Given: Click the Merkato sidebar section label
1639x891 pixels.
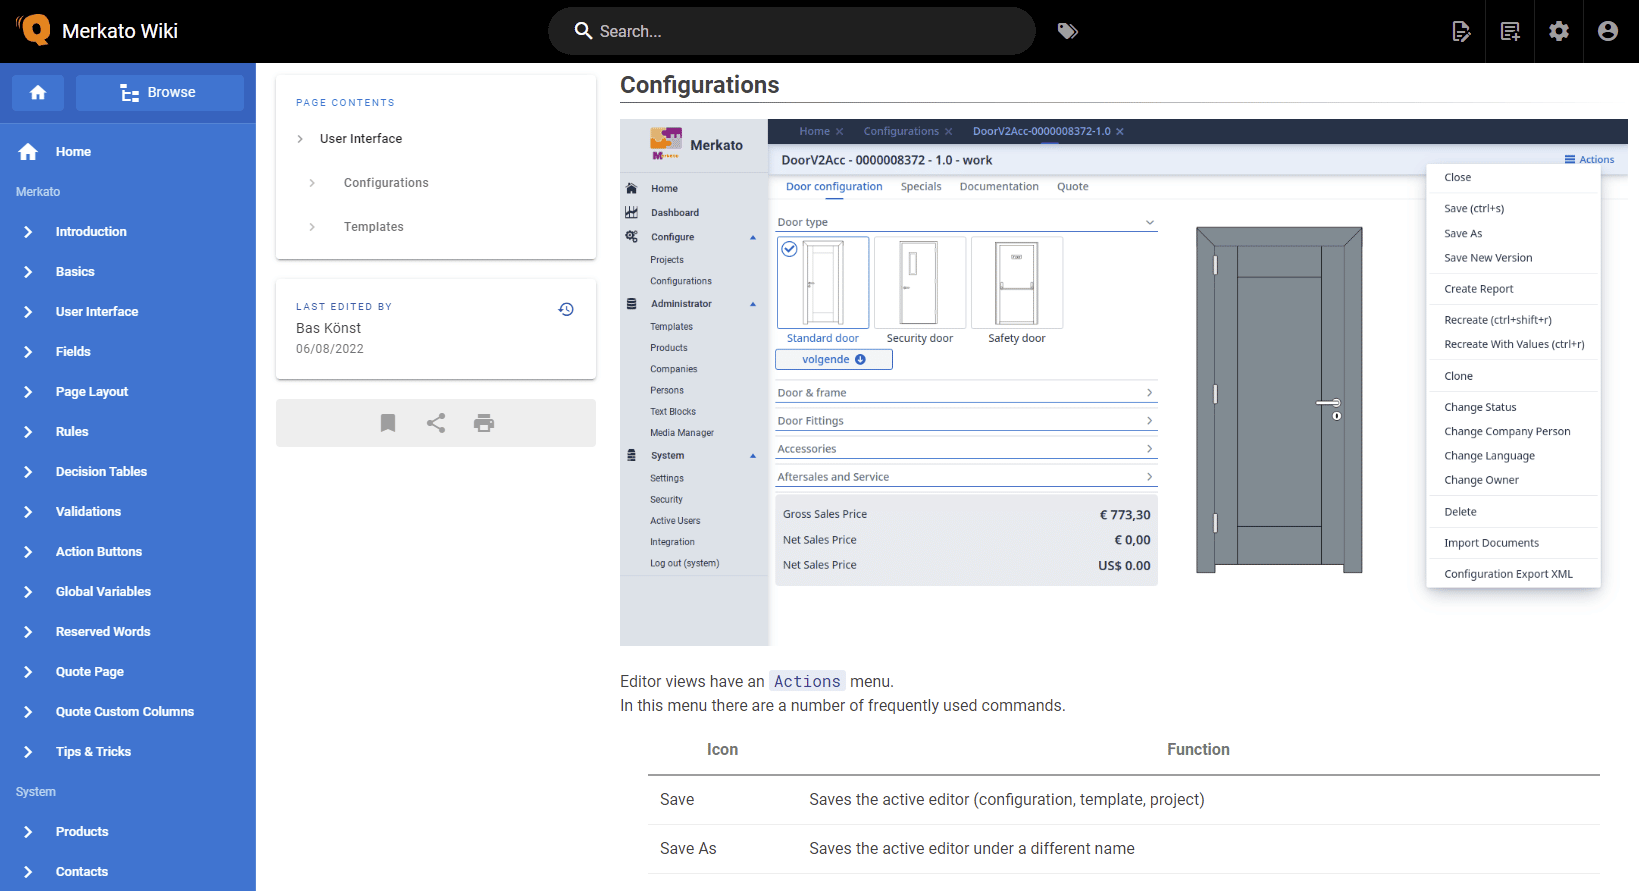Looking at the screenshot, I should pyautogui.click(x=38, y=192).
